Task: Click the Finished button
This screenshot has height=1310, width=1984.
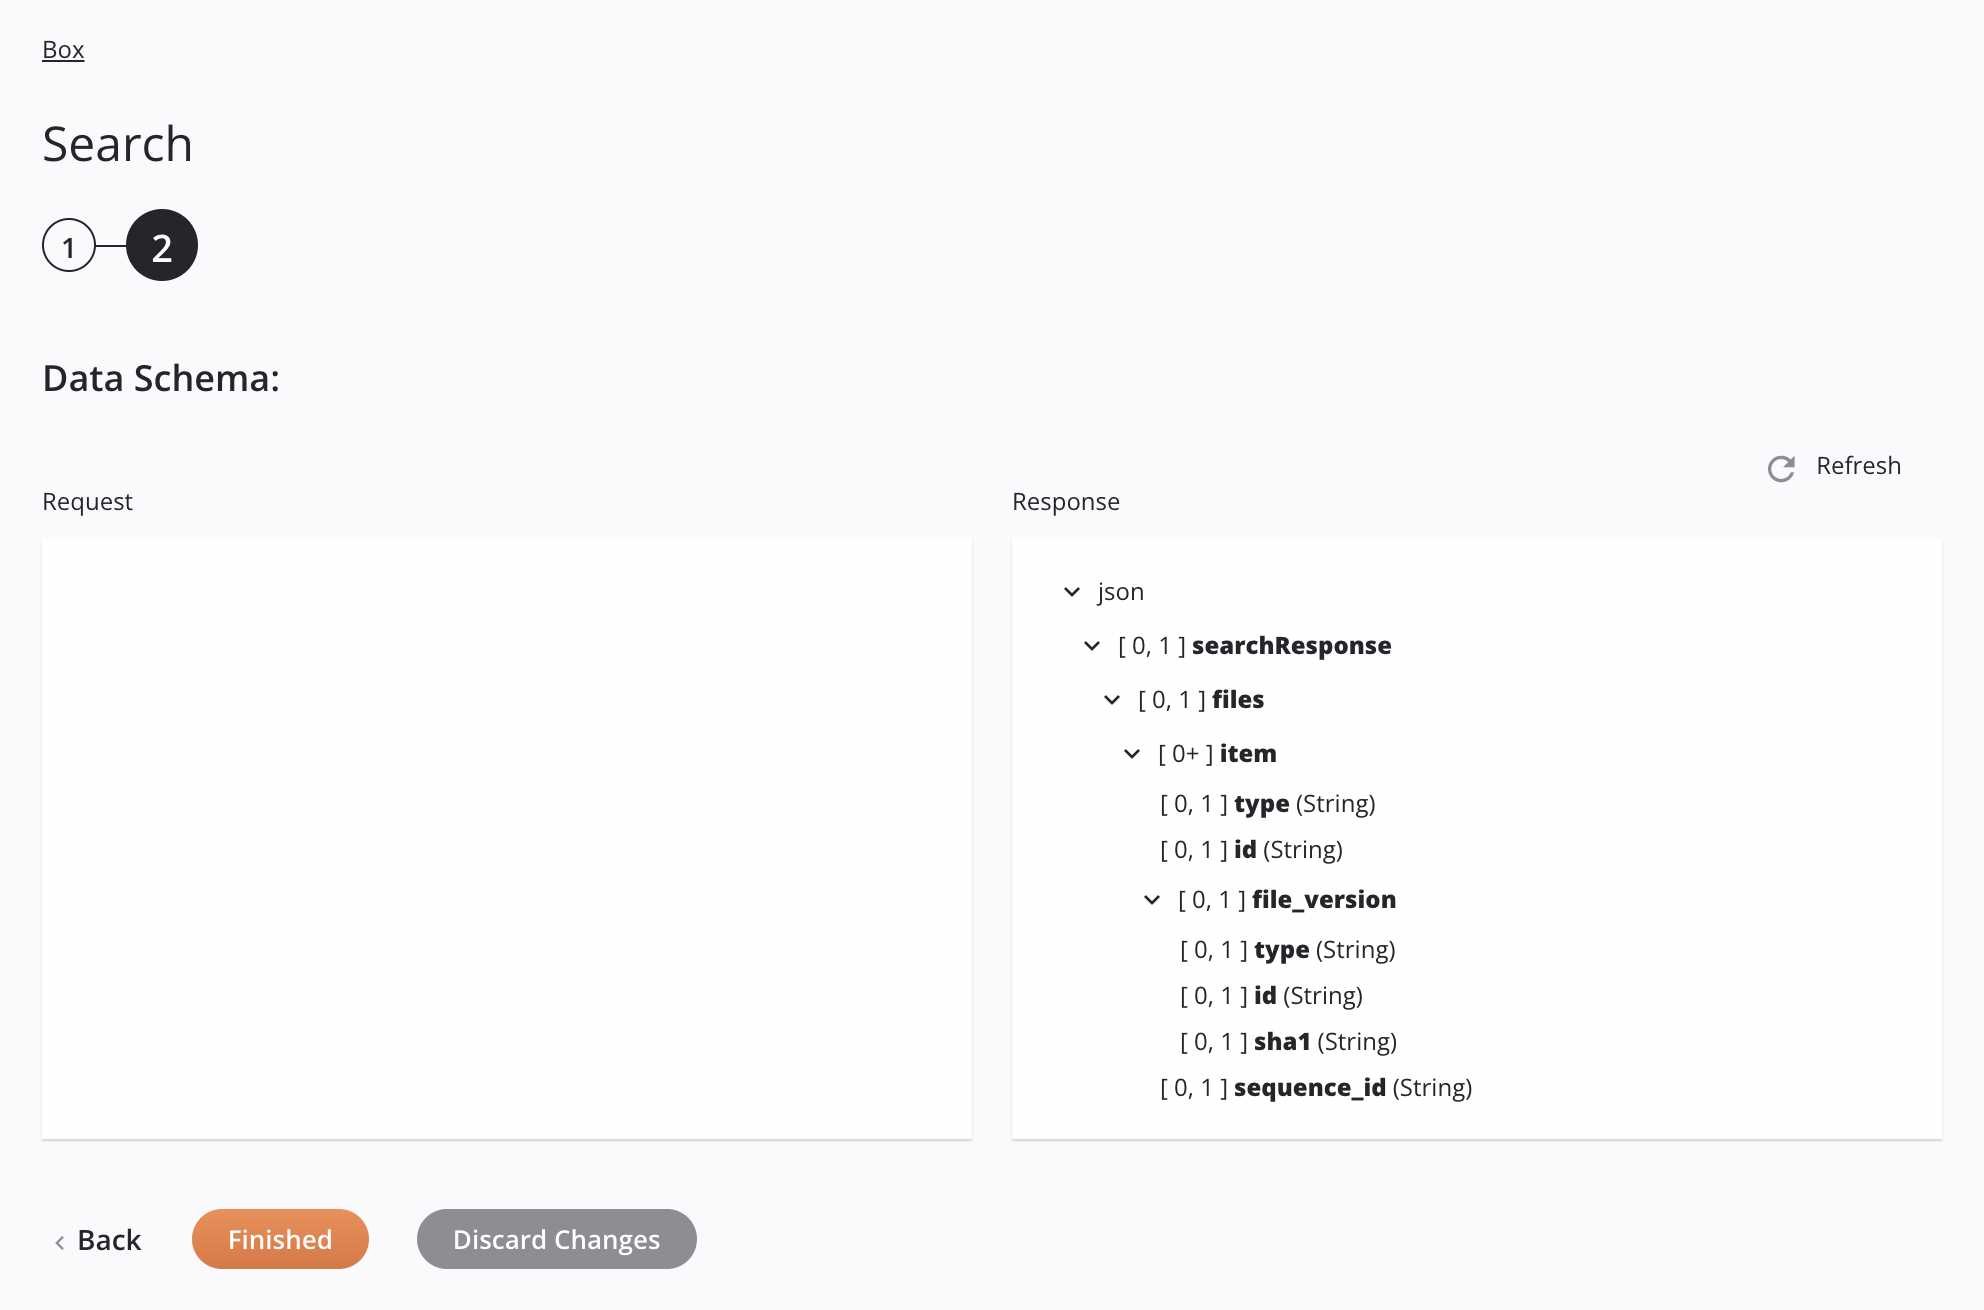Action: pyautogui.click(x=279, y=1238)
